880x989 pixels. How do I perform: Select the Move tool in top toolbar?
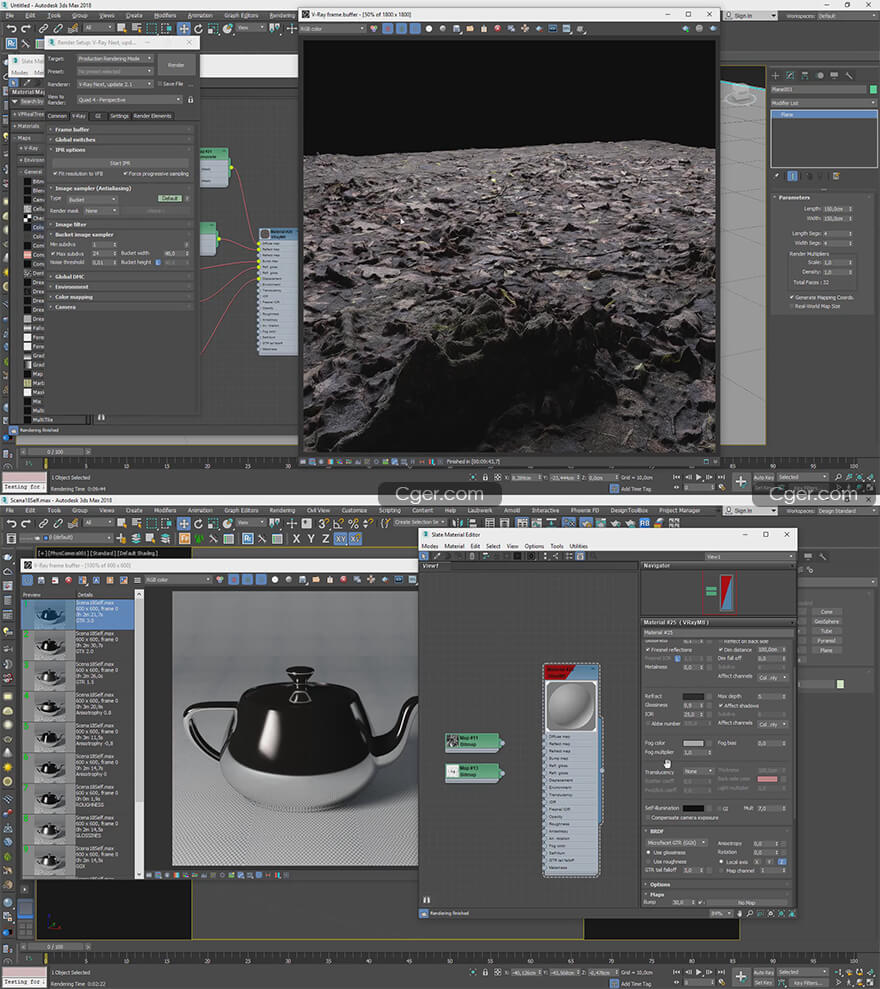(184, 29)
